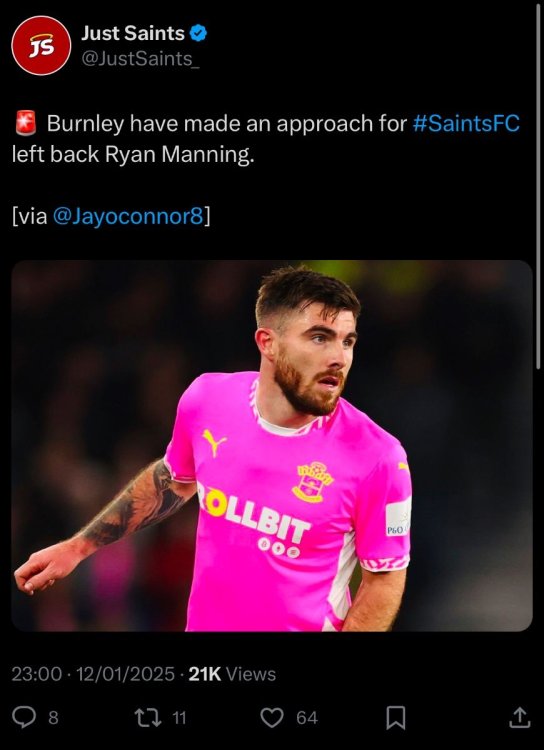Image resolution: width=544 pixels, height=750 pixels.
Task: Click the Just Saints display name
Action: click(x=133, y=33)
